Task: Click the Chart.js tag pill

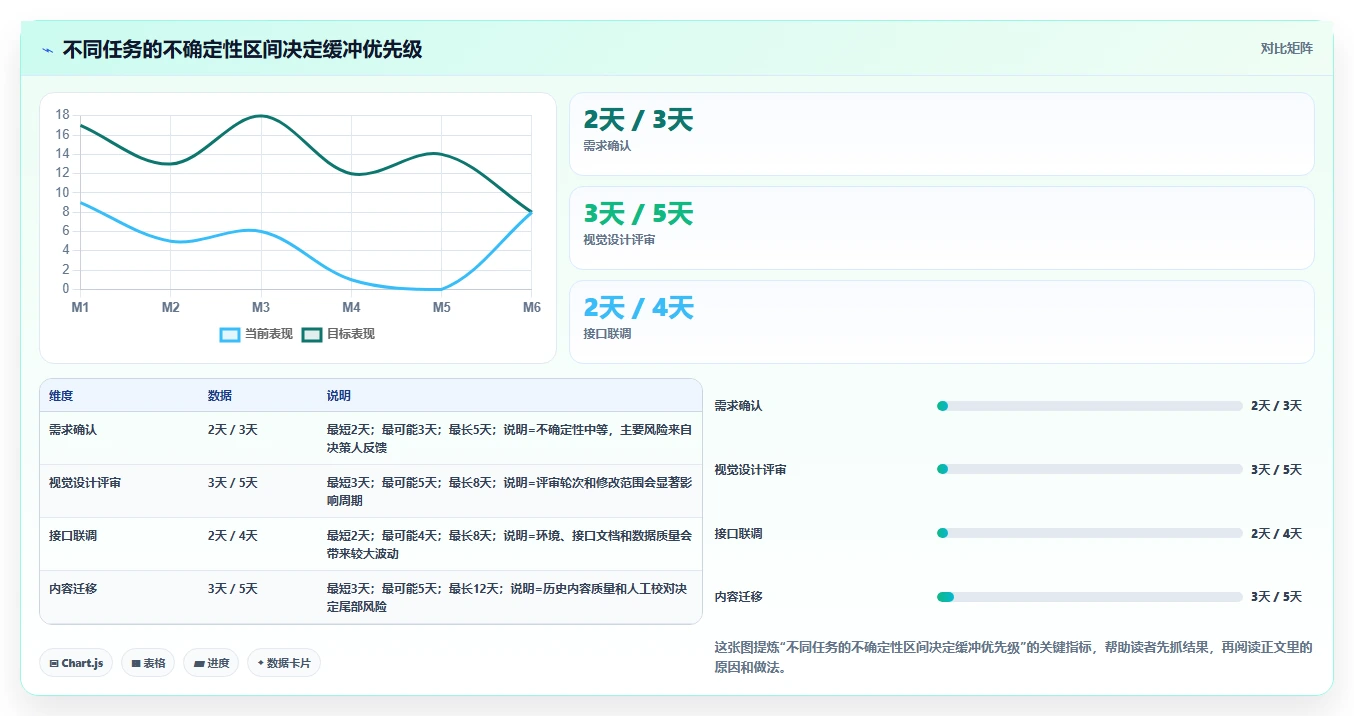Action: tap(76, 663)
